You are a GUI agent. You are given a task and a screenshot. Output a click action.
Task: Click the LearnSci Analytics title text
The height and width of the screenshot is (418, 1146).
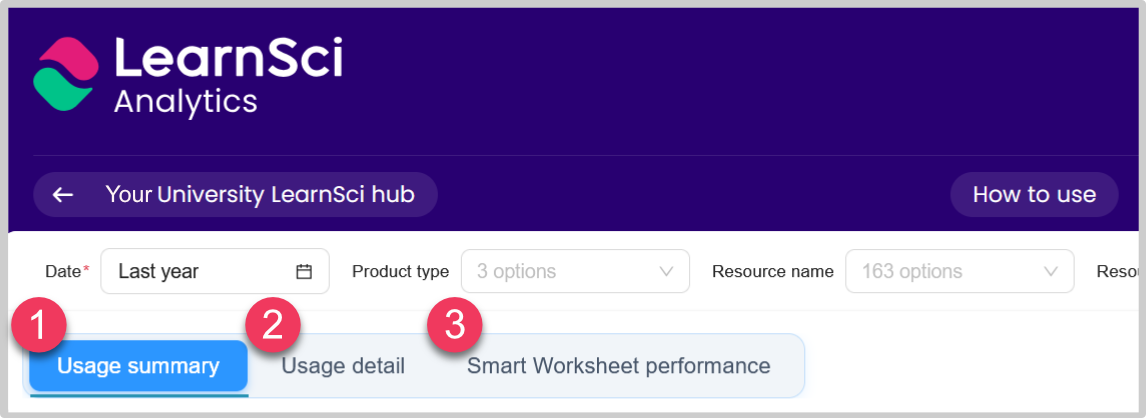tap(228, 76)
